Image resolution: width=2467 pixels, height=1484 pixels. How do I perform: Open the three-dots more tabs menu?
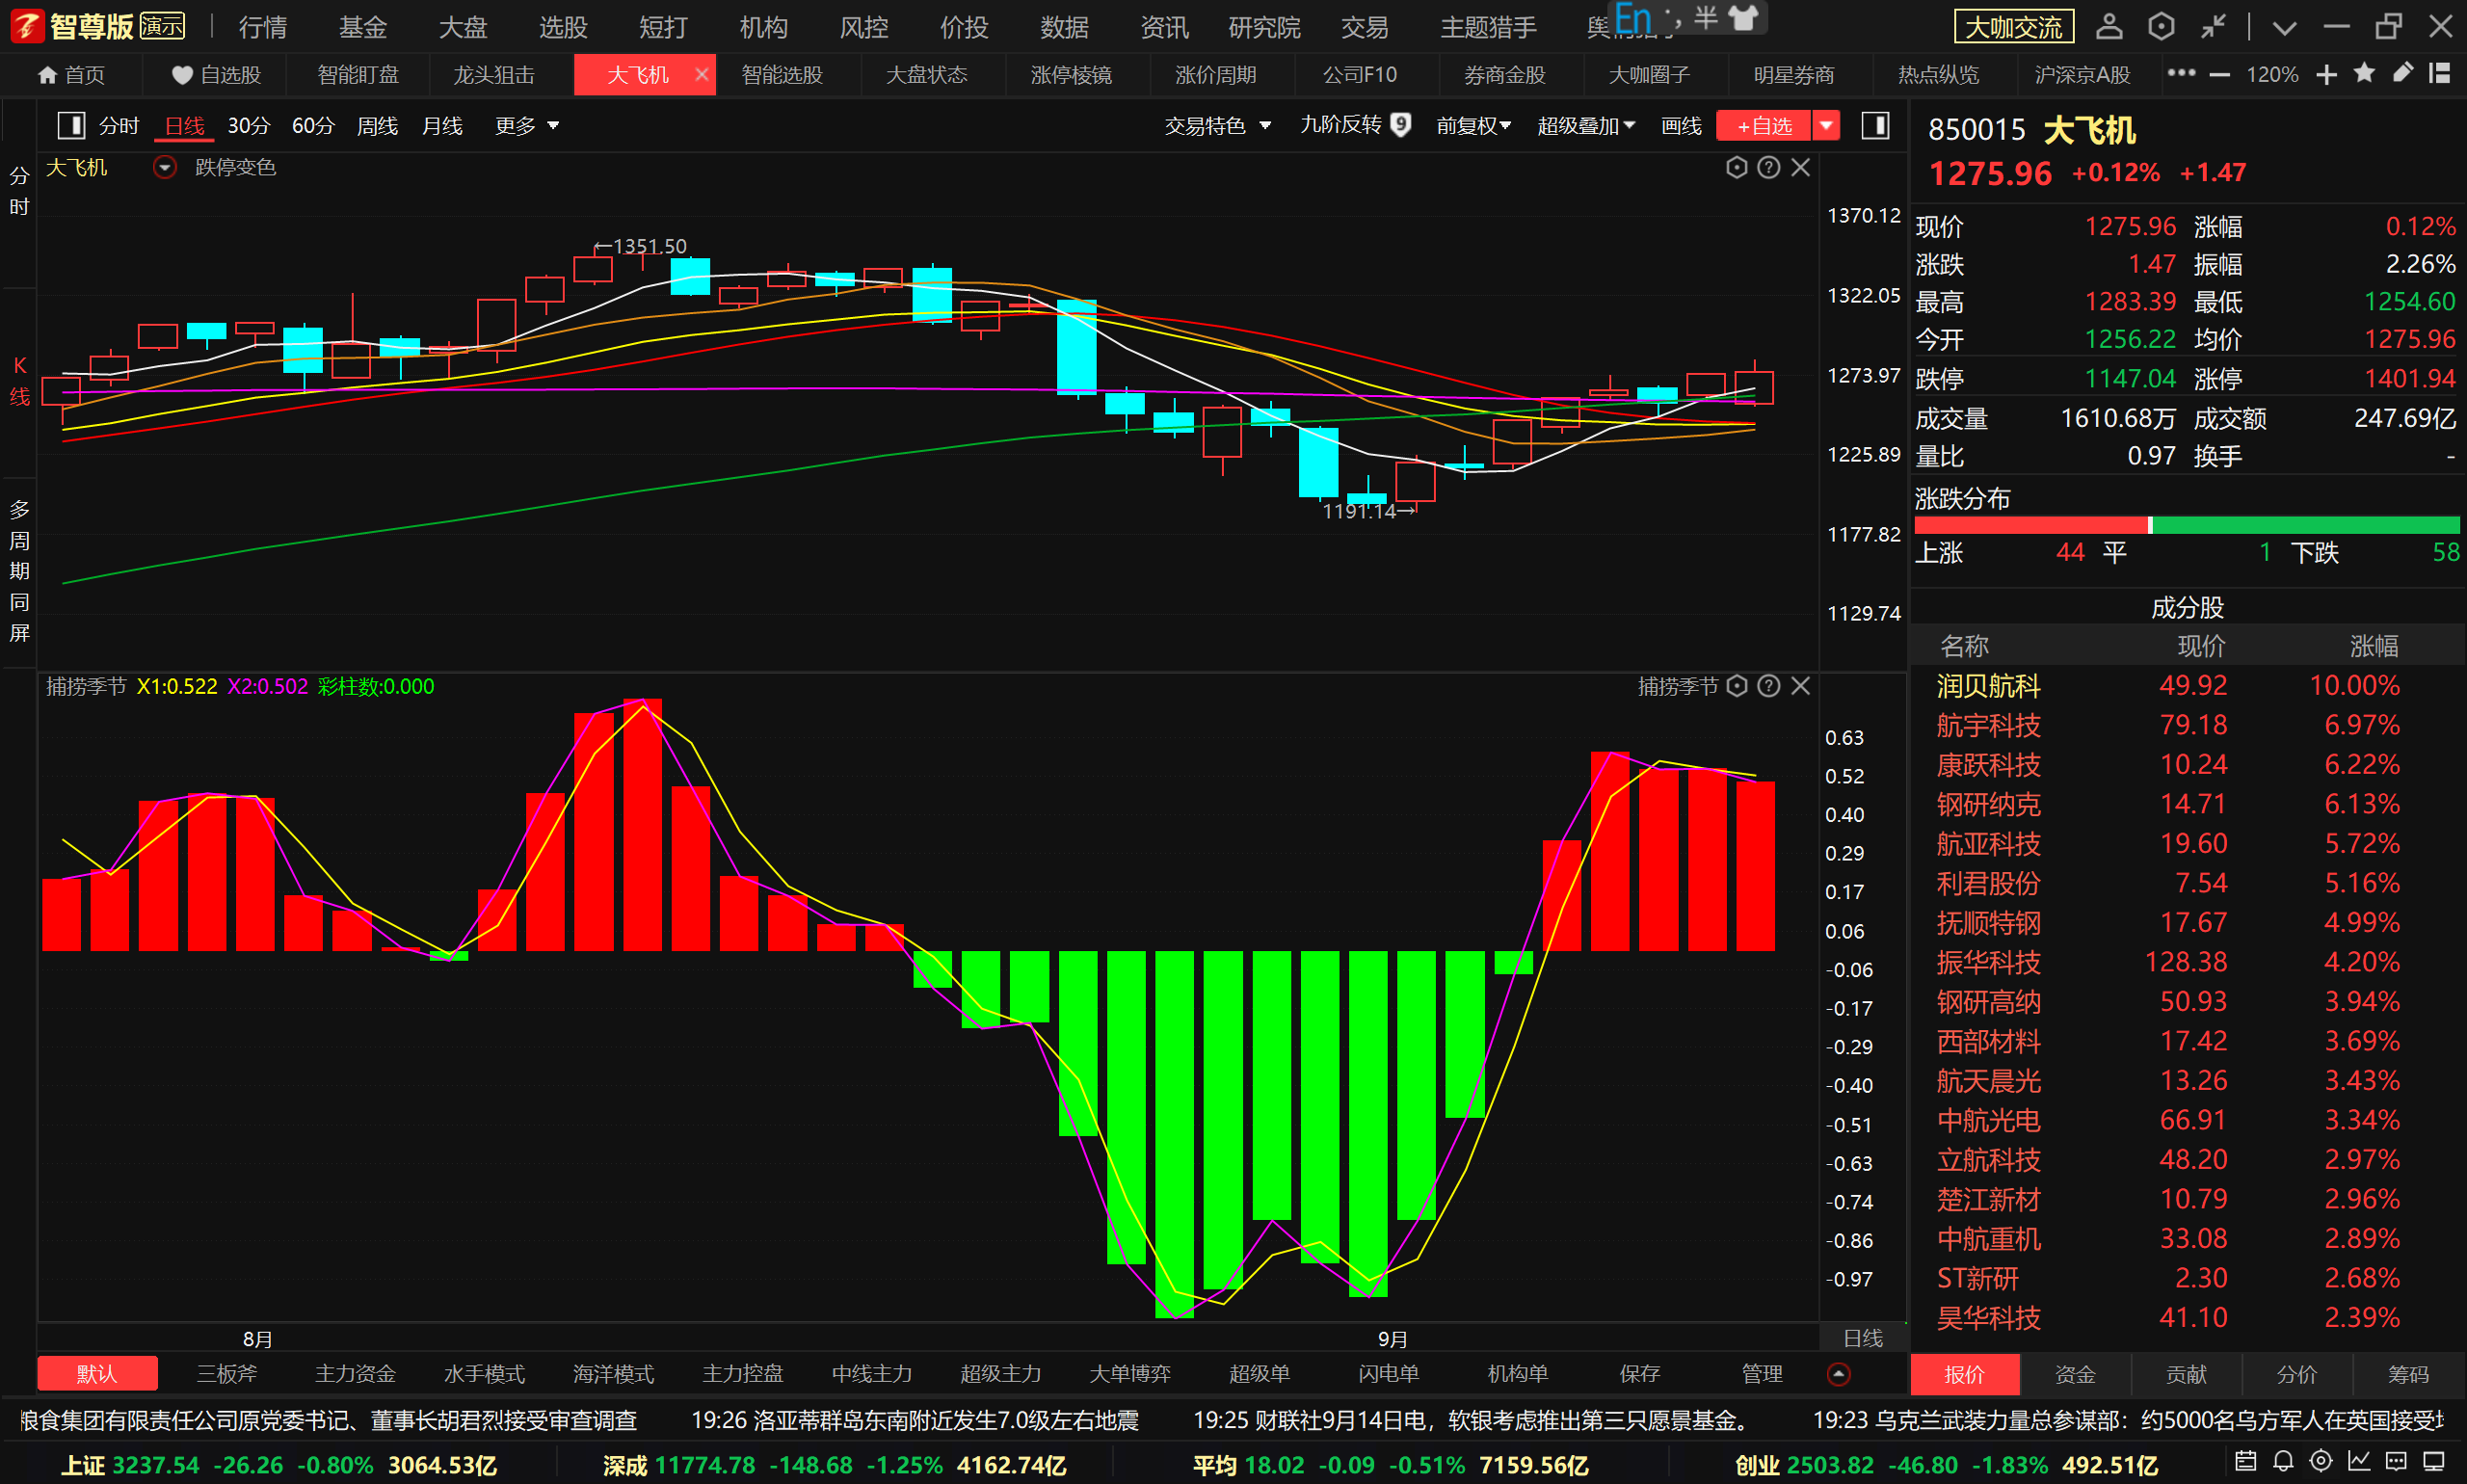click(x=2181, y=74)
